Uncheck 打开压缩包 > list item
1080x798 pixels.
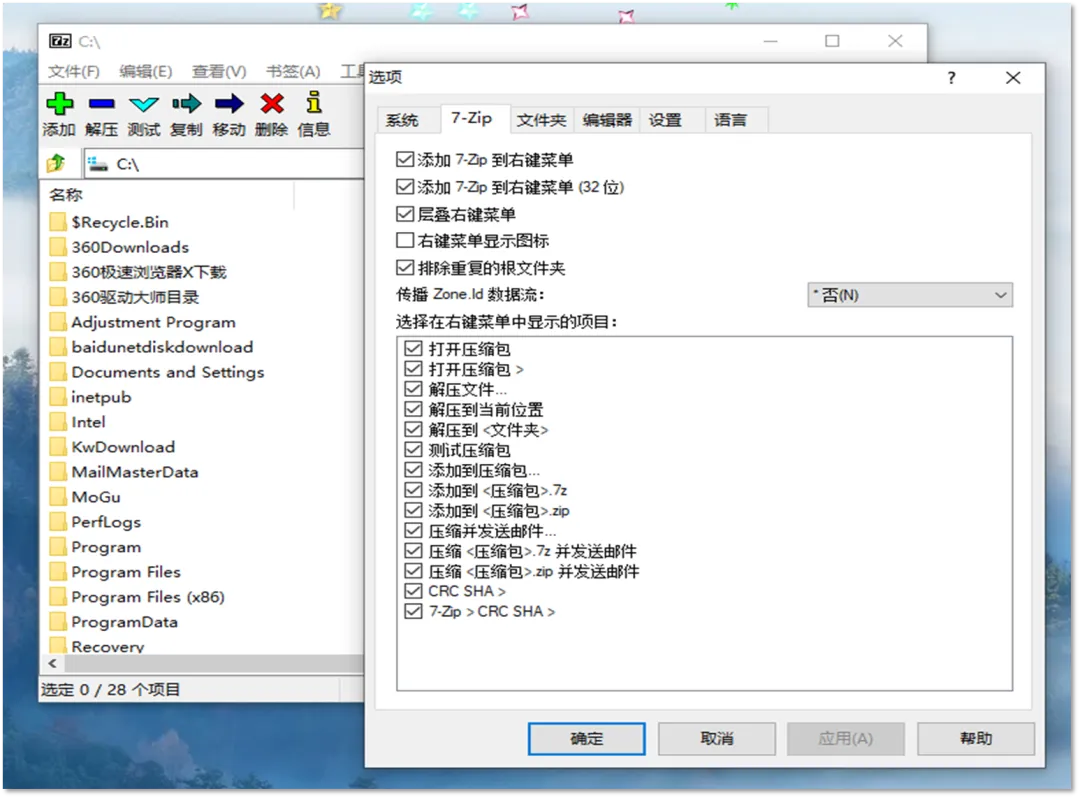click(413, 369)
